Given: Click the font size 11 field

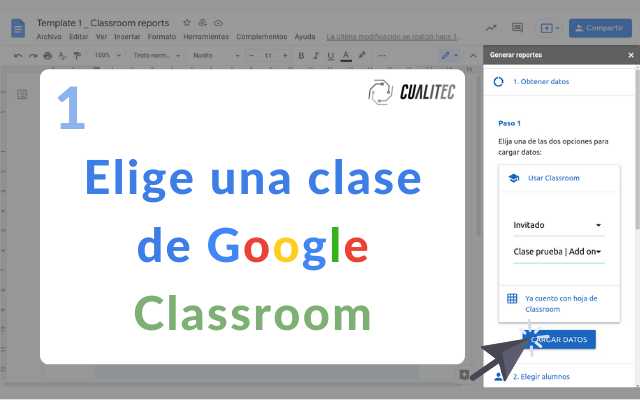Looking at the screenshot, I should coord(268,56).
